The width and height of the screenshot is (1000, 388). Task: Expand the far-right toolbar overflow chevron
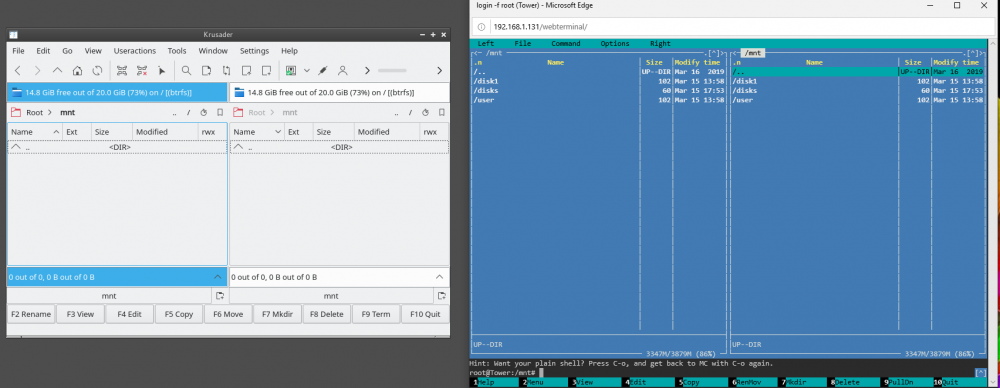439,70
